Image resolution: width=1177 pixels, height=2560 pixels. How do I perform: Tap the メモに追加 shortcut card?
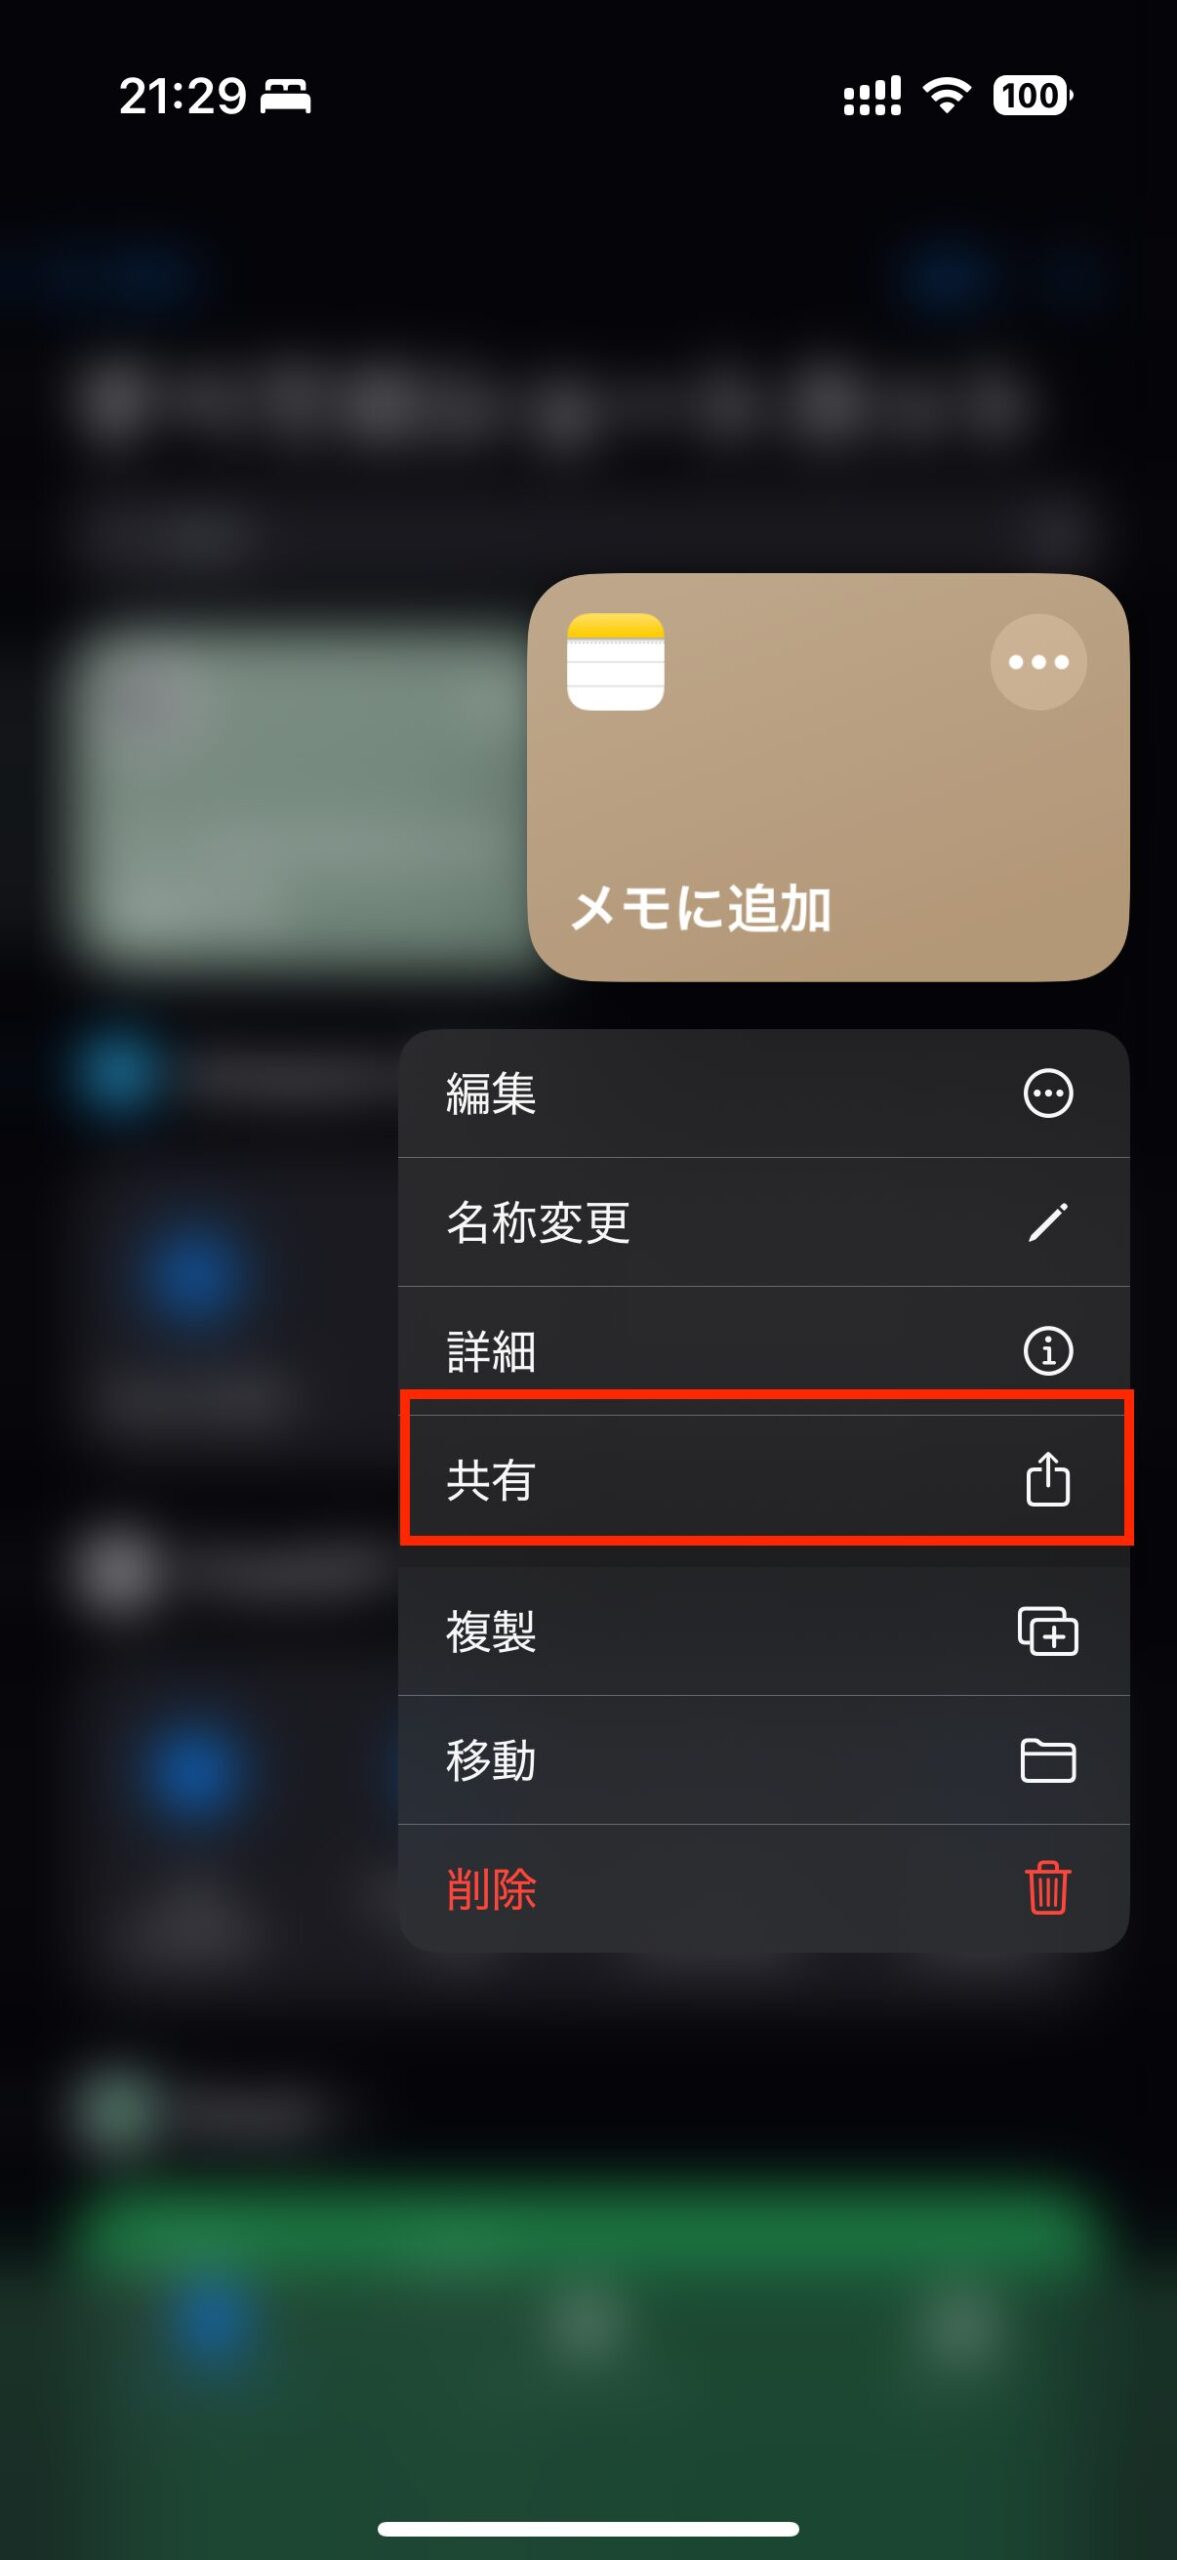click(828, 777)
